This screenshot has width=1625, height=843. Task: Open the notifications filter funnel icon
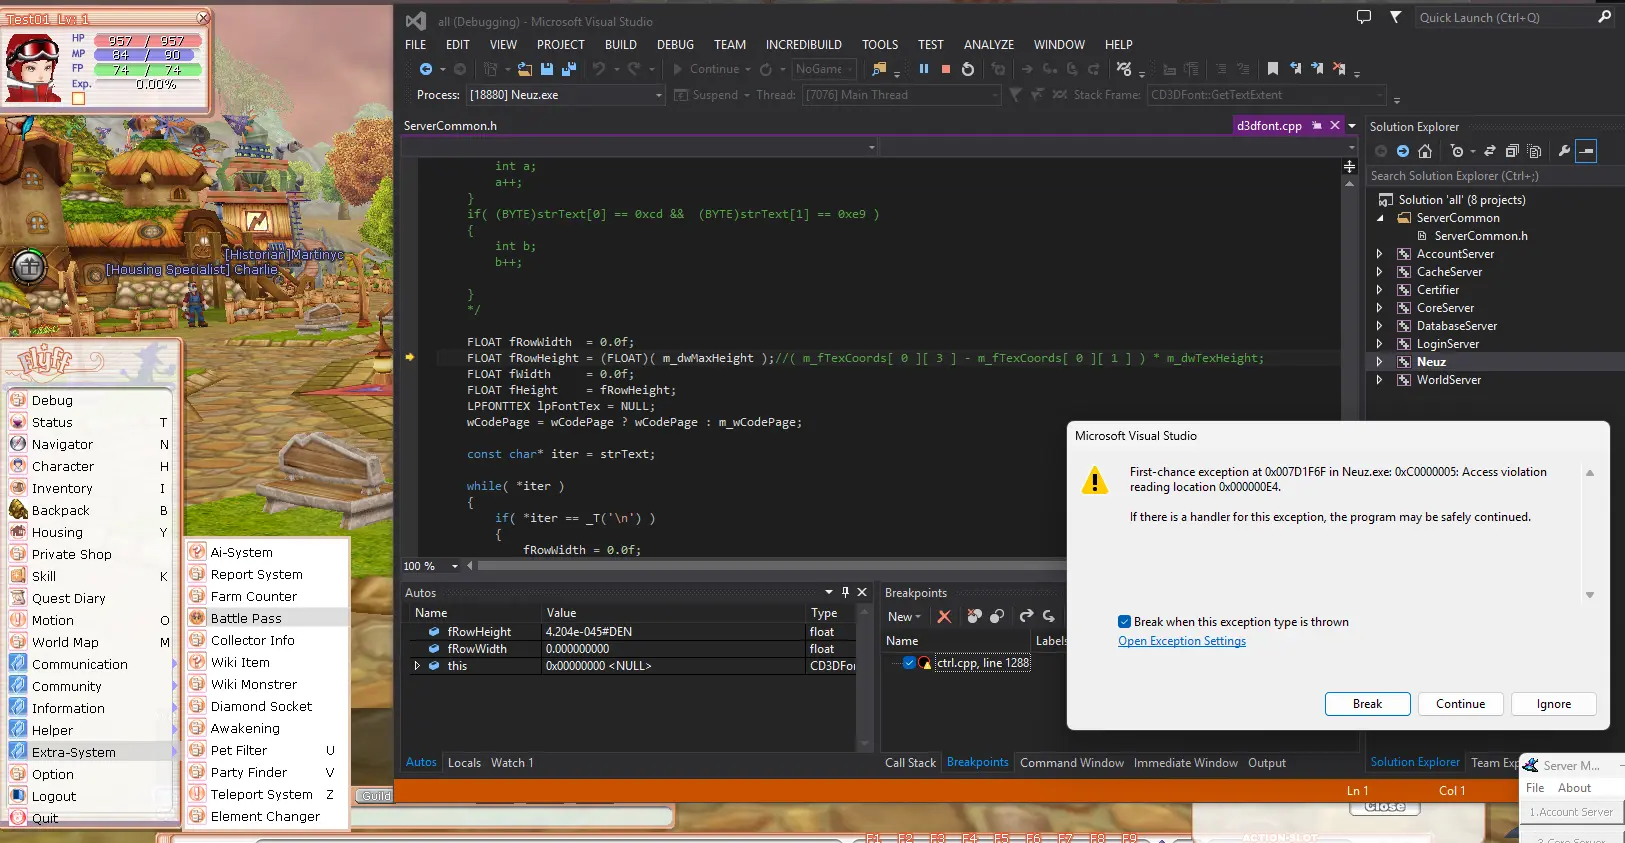tap(1395, 17)
